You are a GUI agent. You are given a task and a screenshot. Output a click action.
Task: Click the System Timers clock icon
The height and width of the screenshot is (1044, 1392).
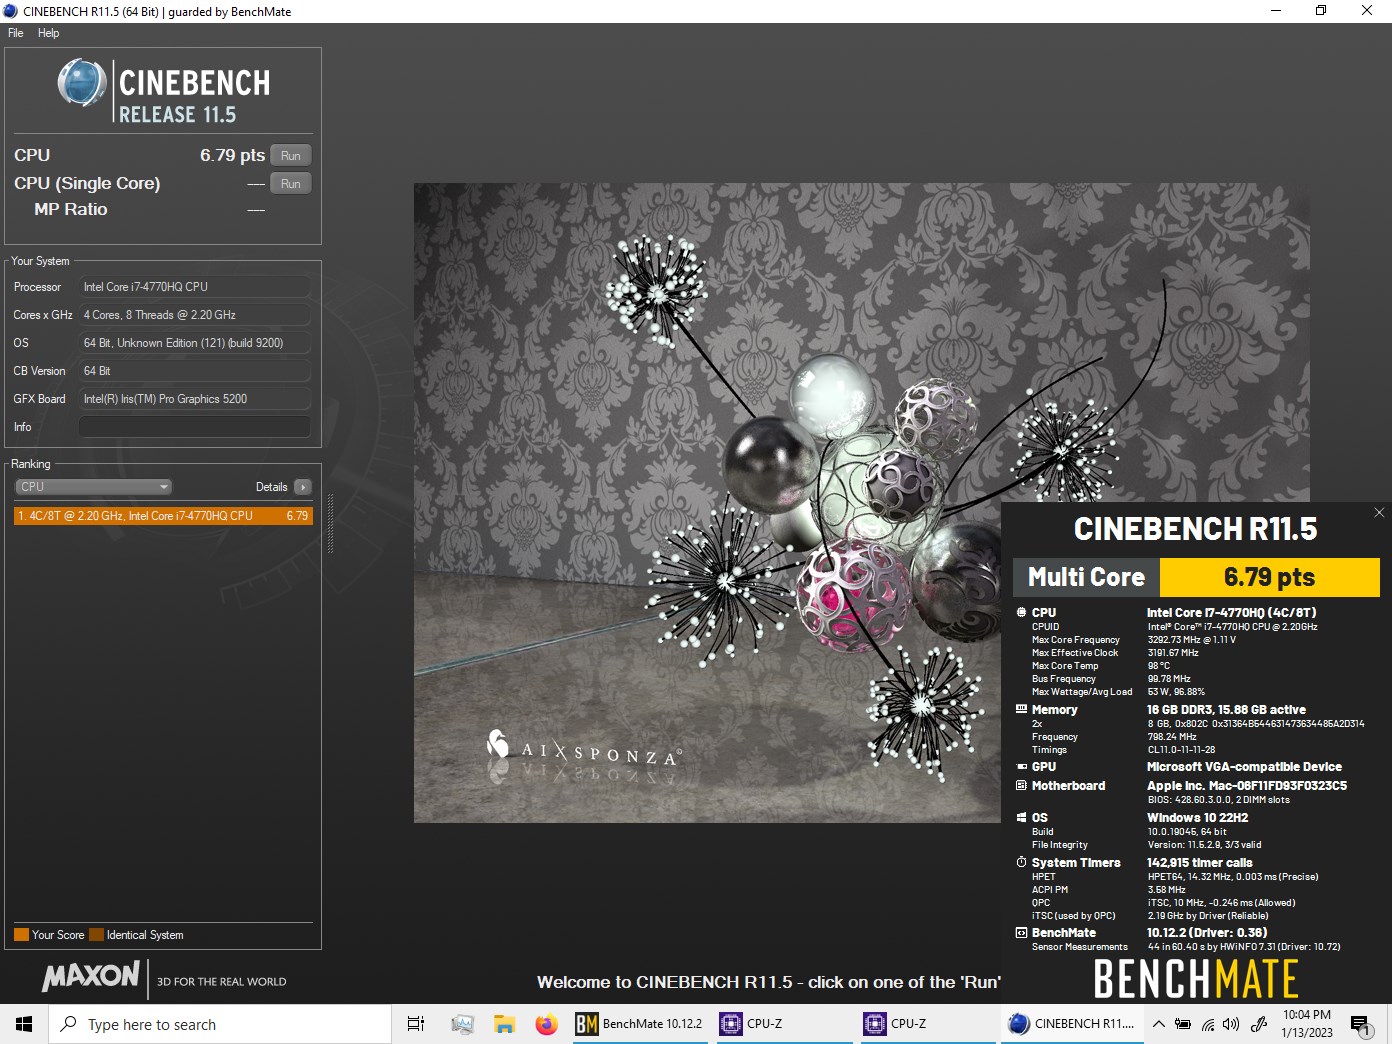point(1021,862)
